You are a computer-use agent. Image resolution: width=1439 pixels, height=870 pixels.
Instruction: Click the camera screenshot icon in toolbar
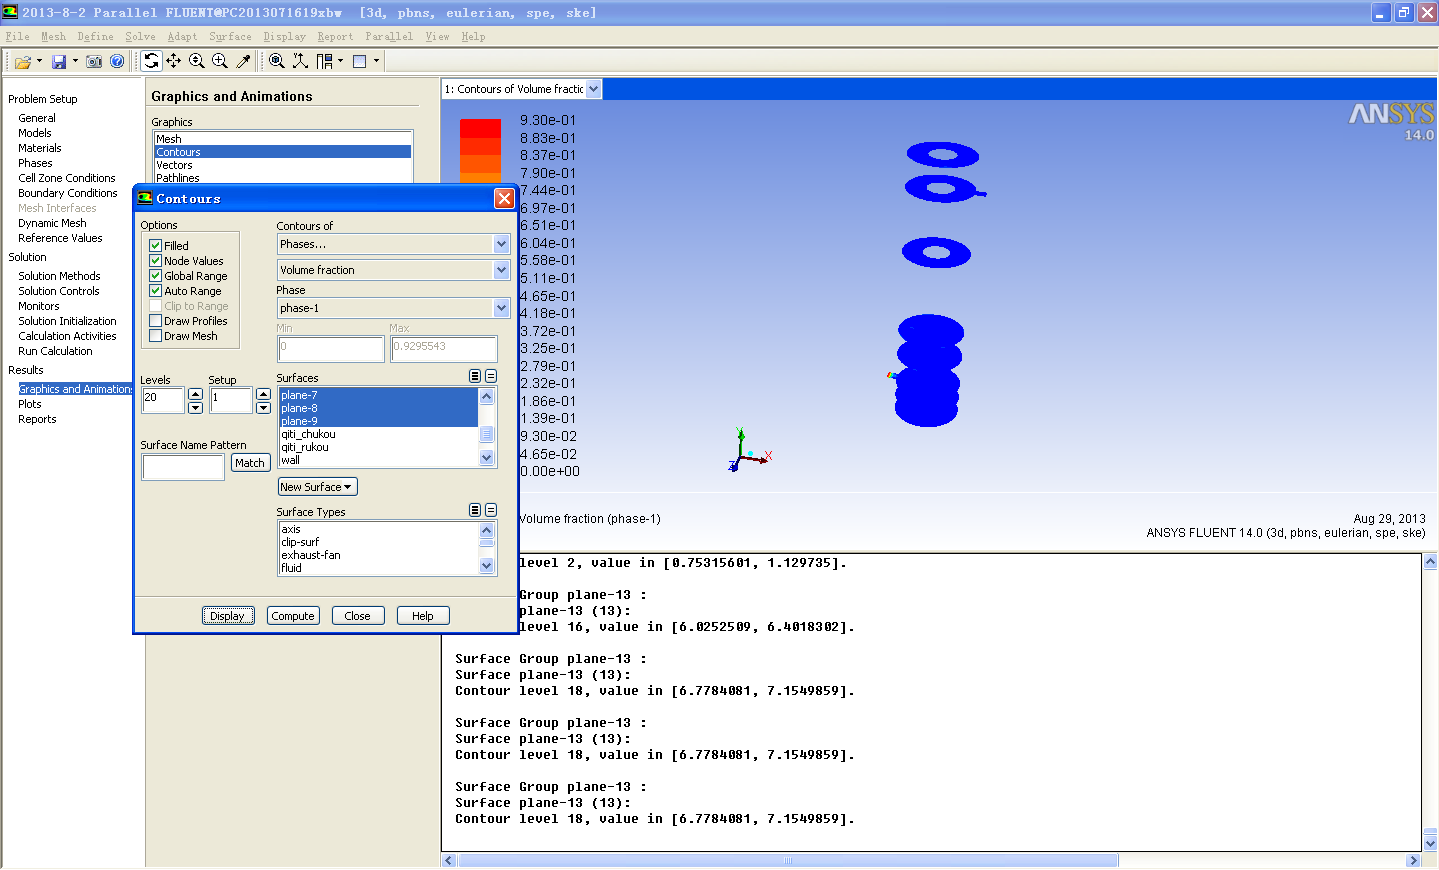pyautogui.click(x=94, y=62)
